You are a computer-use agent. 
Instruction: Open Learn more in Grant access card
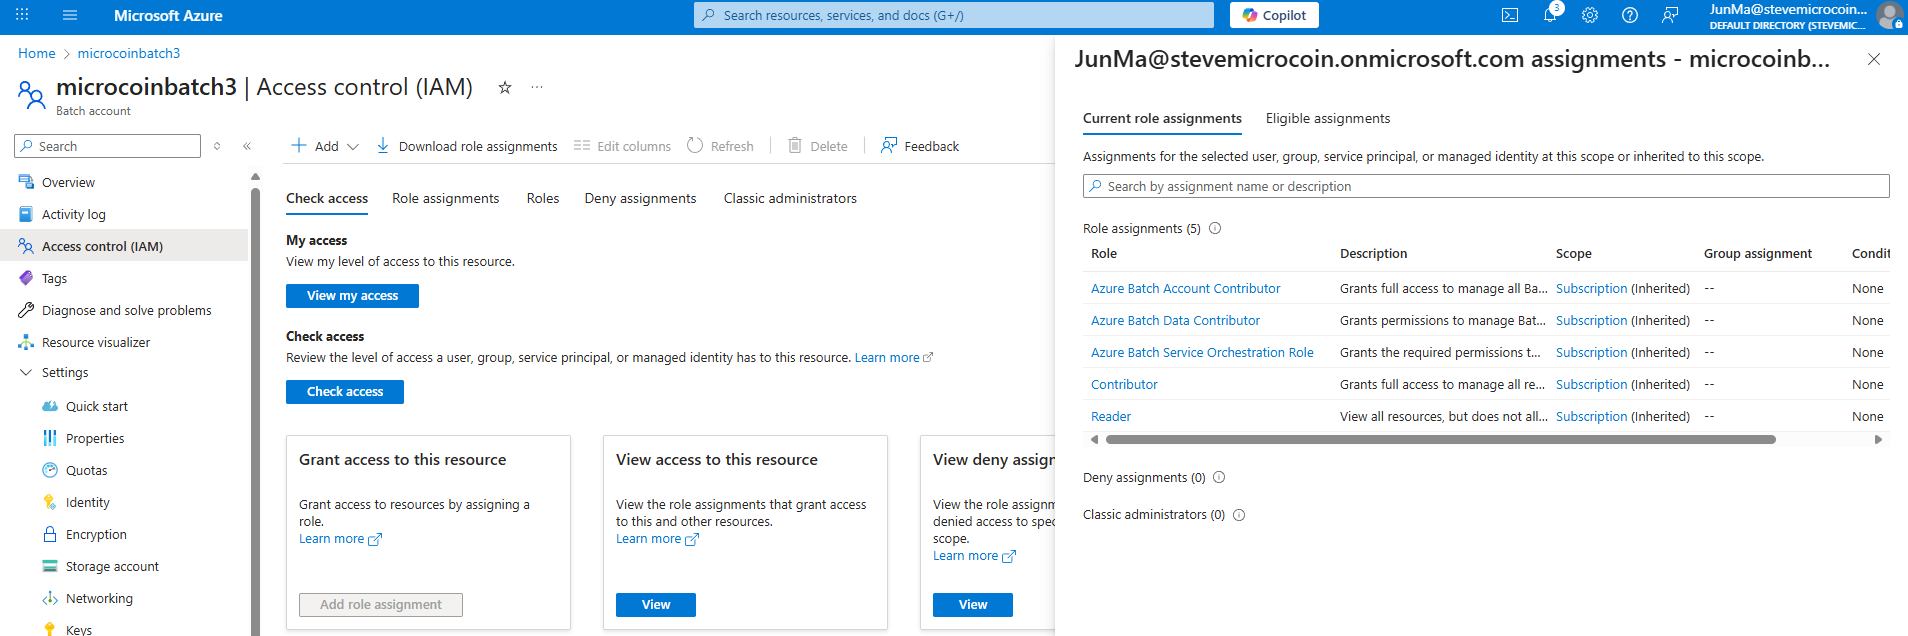click(340, 539)
